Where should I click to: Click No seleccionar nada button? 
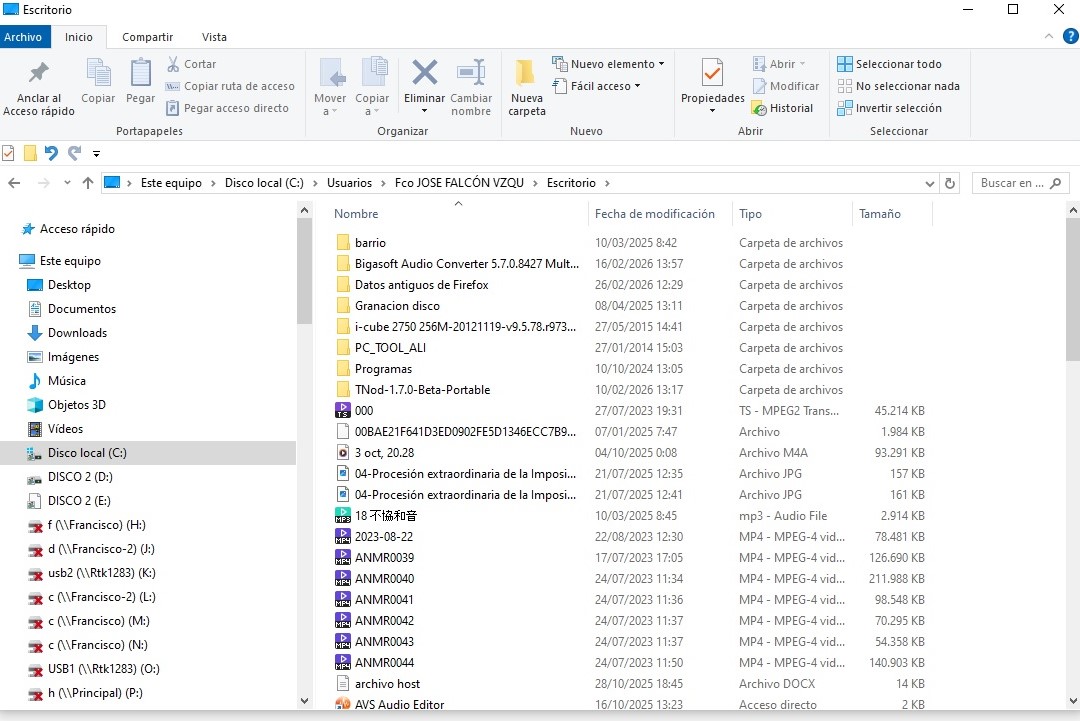[x=898, y=86]
